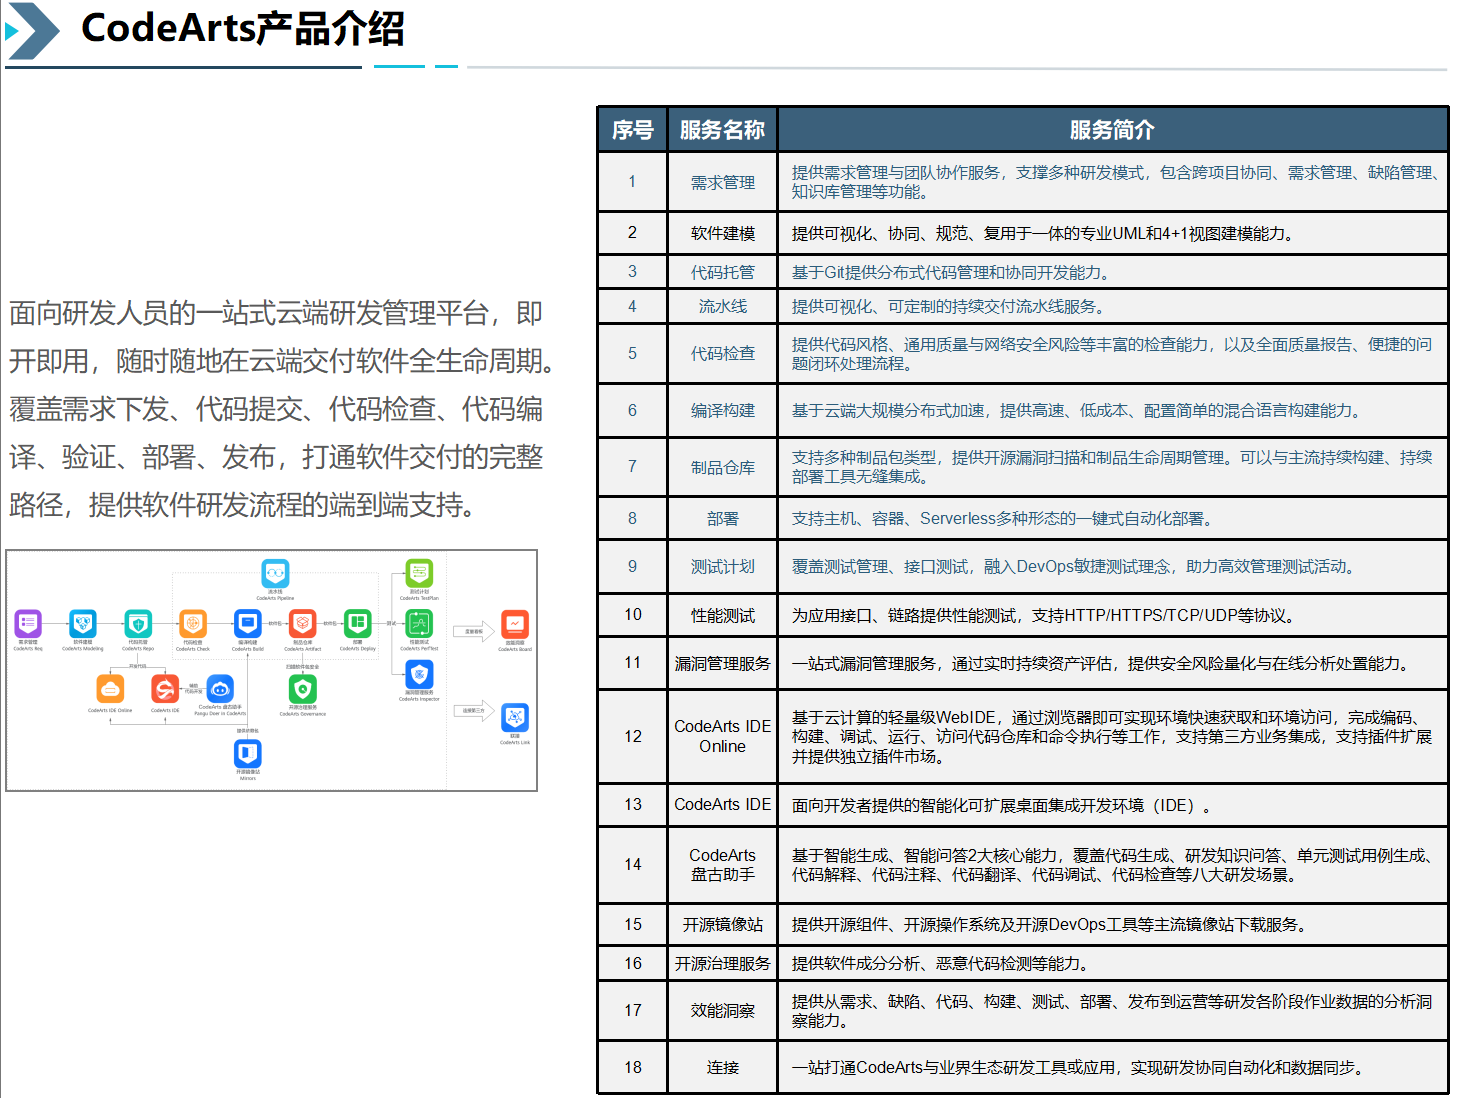Image resolution: width=1457 pixels, height=1098 pixels.
Task: Click the CodeArts产品介绍 slide title
Action: 243,29
